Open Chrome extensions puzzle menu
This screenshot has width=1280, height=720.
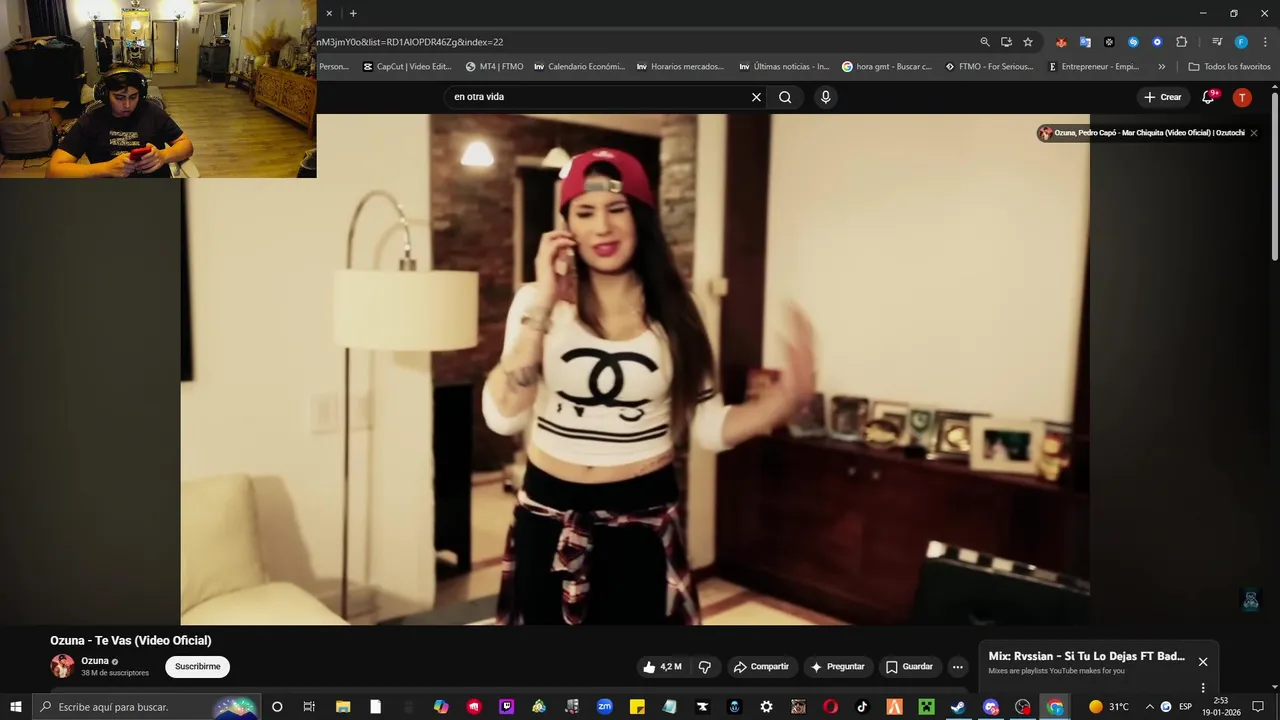(x=1181, y=42)
